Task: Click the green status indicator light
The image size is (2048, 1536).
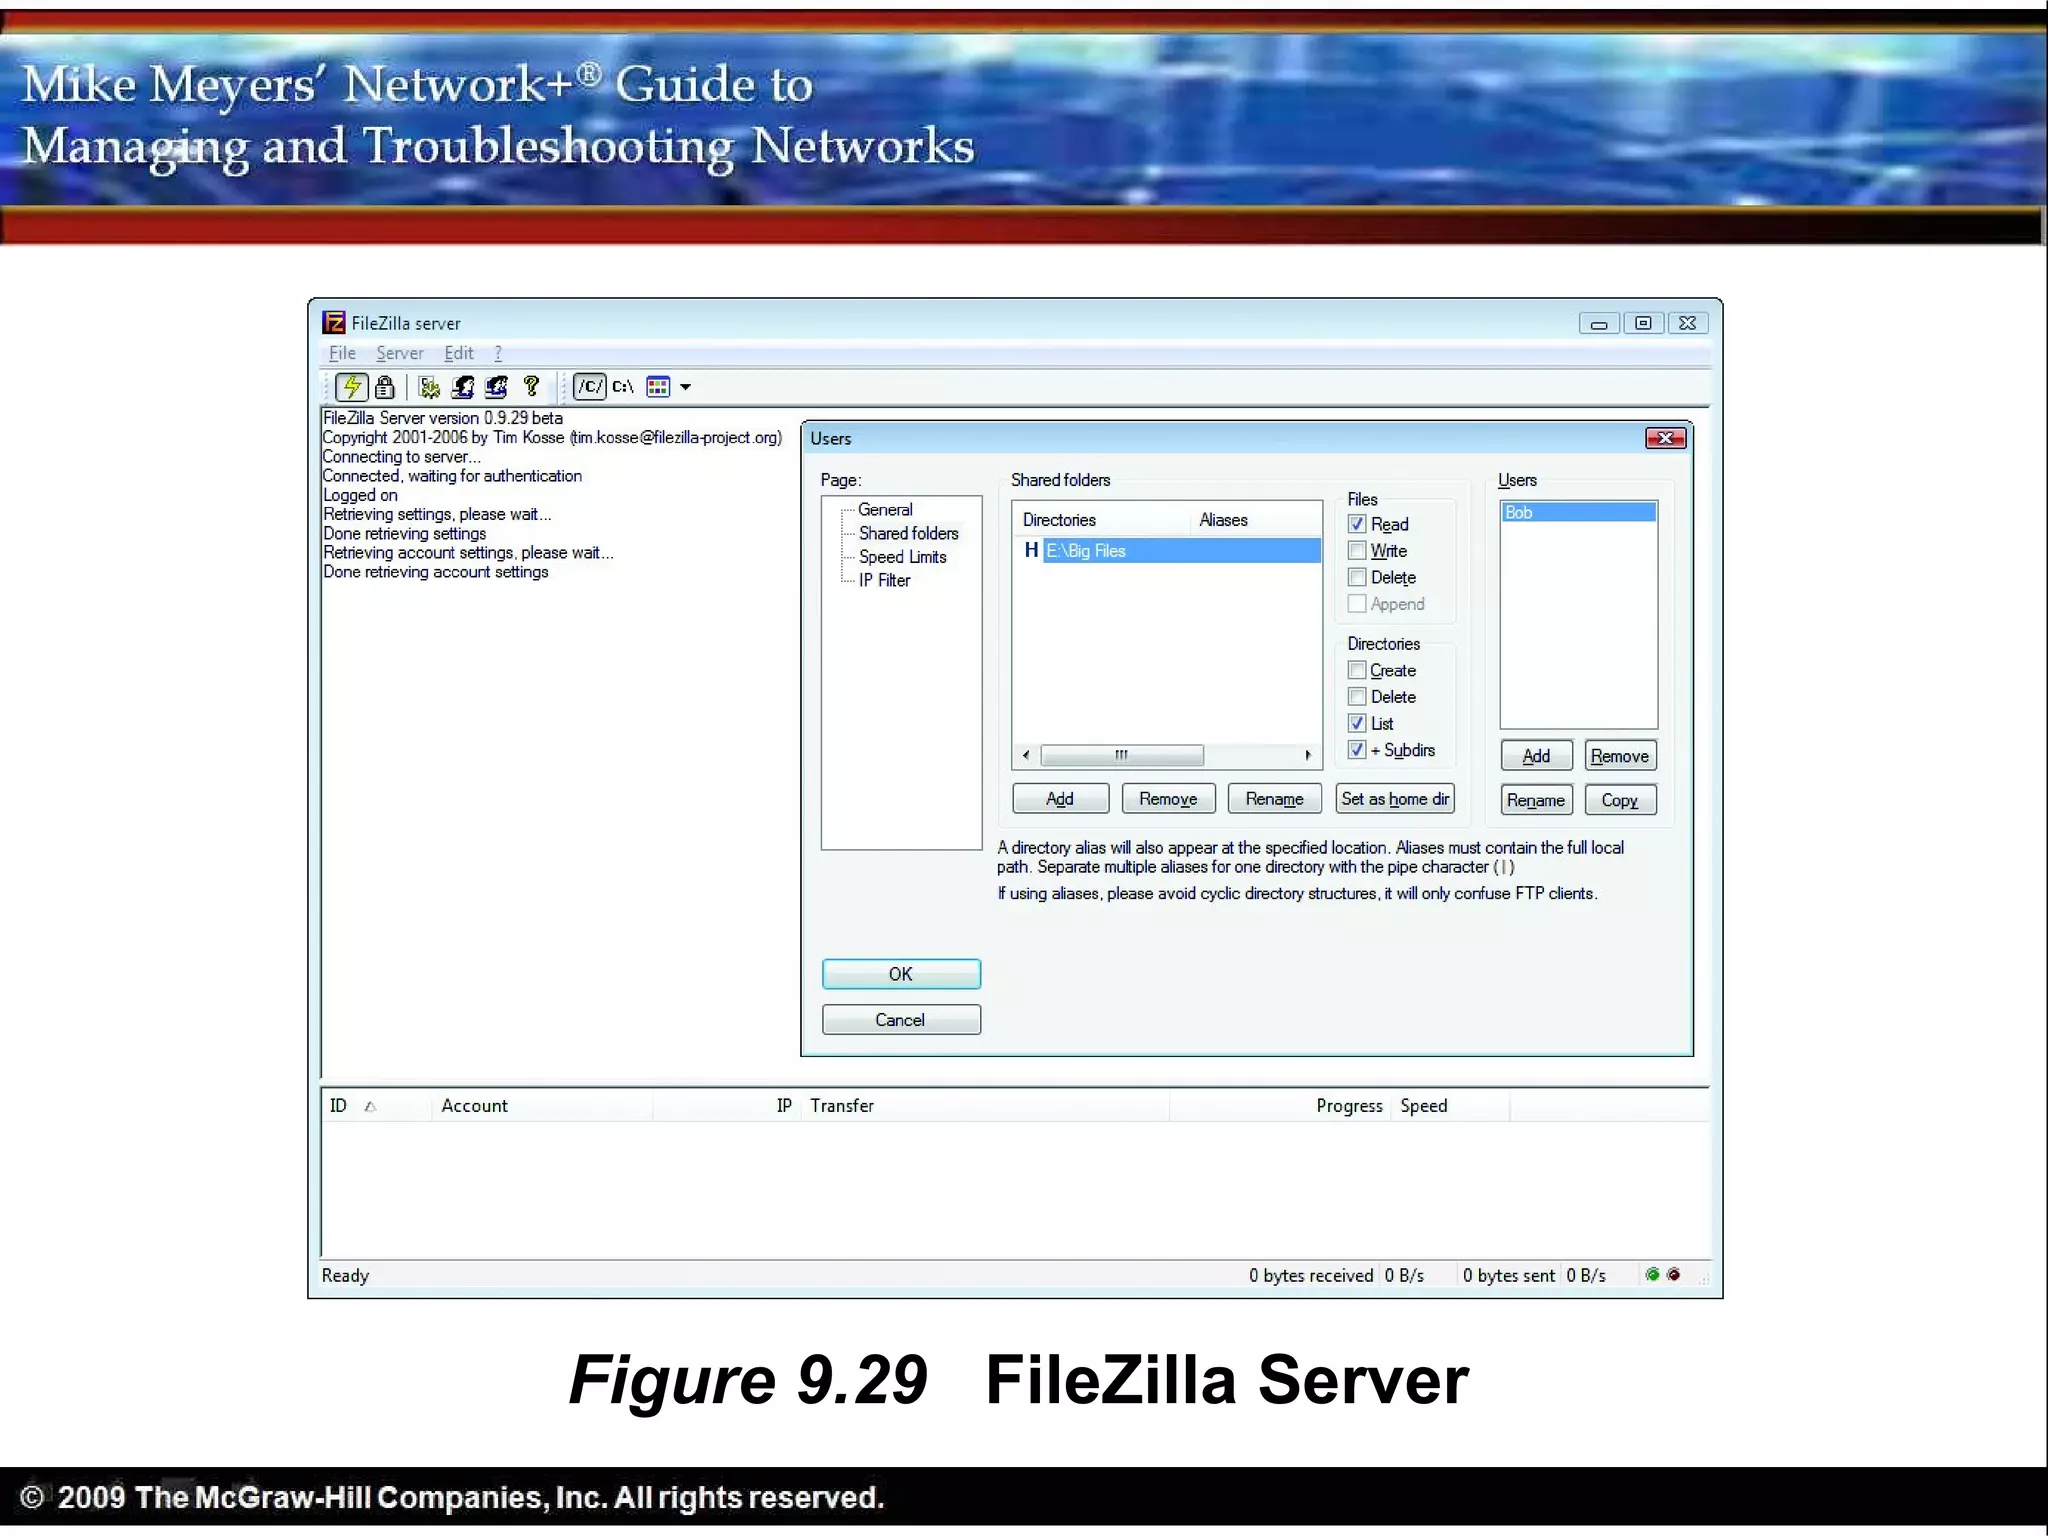Action: point(1652,1274)
